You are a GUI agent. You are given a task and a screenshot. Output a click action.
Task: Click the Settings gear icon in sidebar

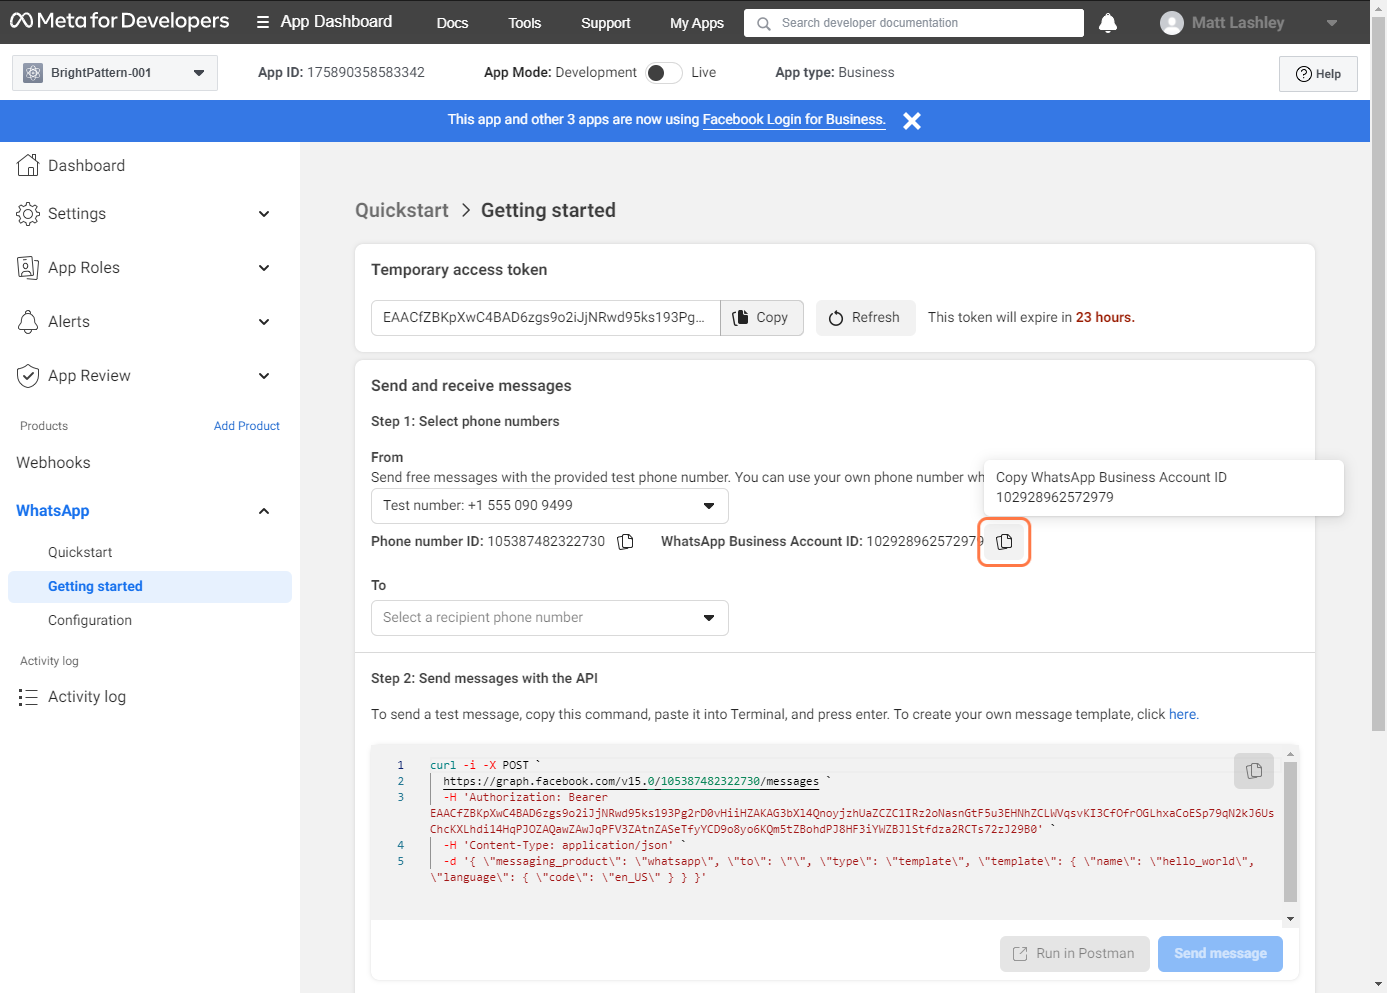point(28,213)
